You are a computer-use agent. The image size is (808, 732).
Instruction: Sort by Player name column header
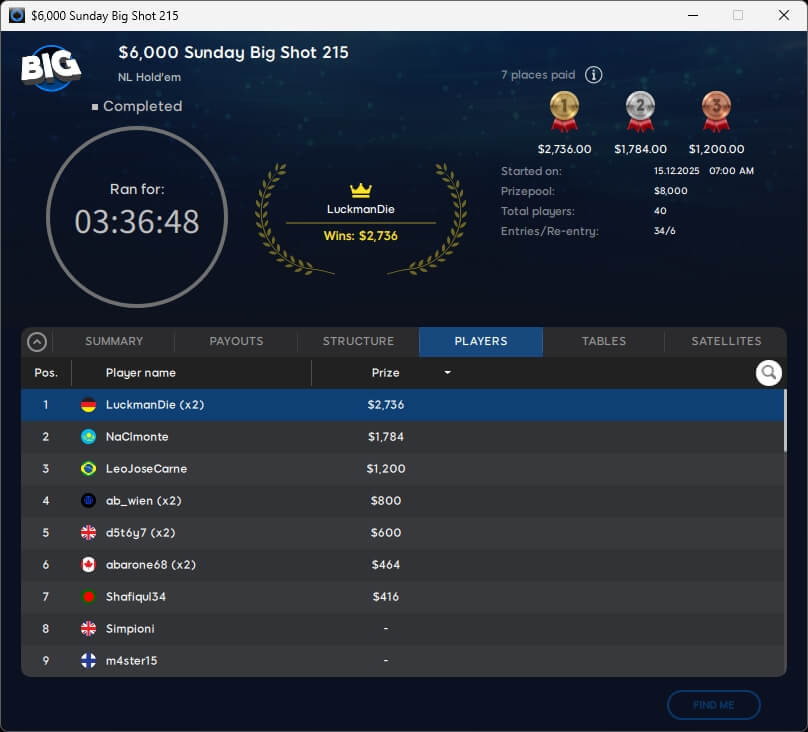[x=141, y=373]
